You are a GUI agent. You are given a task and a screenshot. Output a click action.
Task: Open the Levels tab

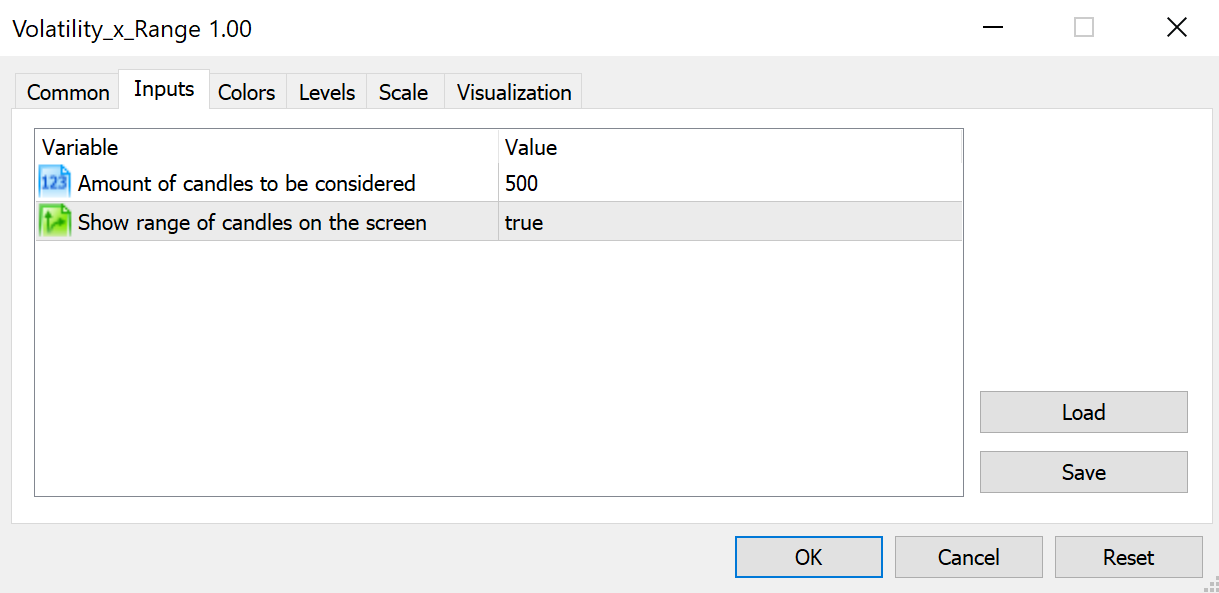pyautogui.click(x=326, y=92)
